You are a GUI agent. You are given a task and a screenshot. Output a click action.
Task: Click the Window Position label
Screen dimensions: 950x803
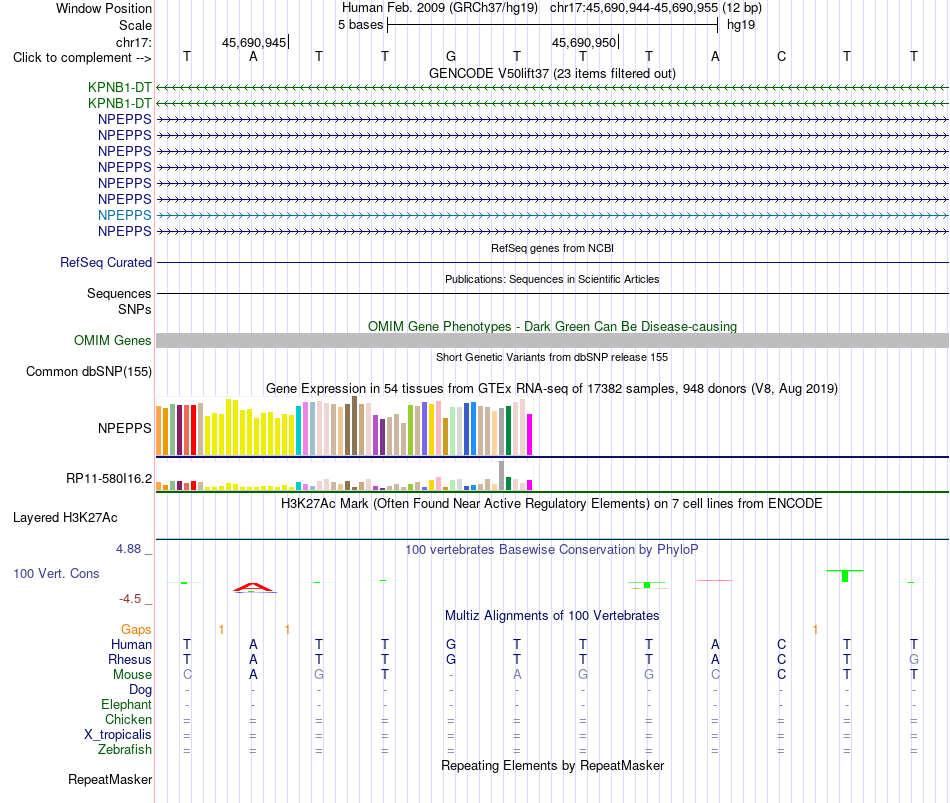[x=104, y=8]
